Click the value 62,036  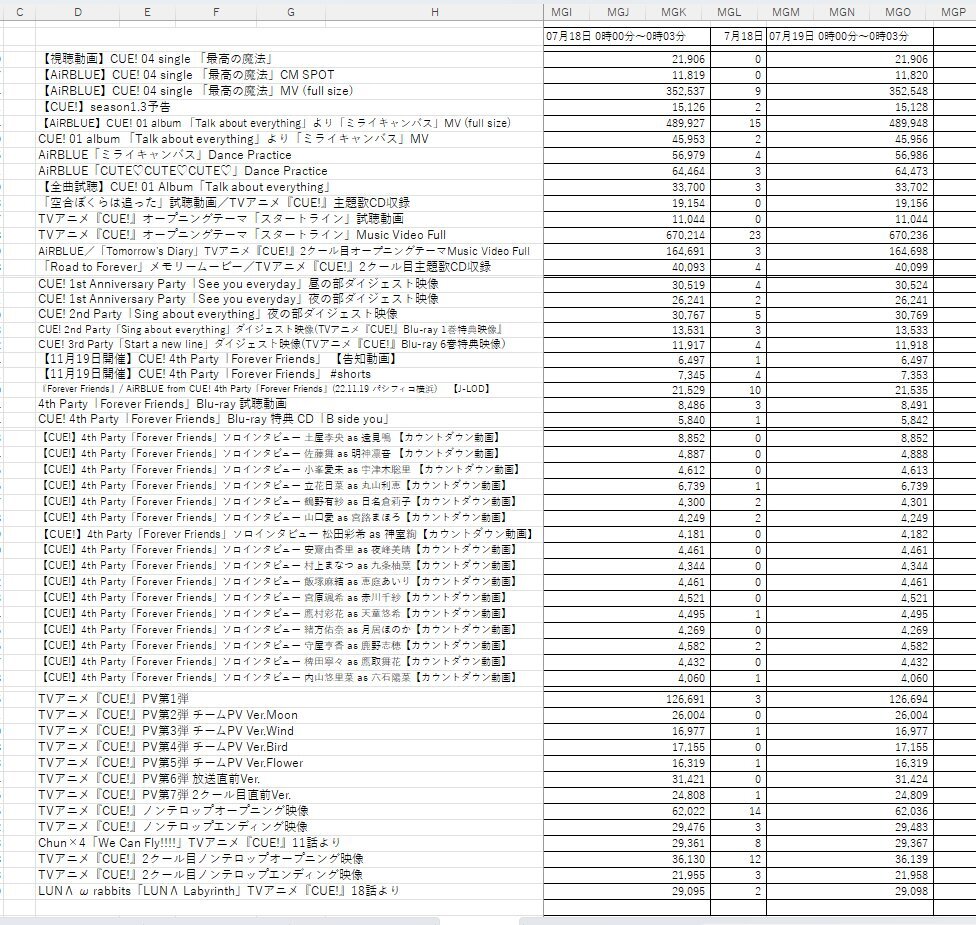pyautogui.click(x=911, y=812)
